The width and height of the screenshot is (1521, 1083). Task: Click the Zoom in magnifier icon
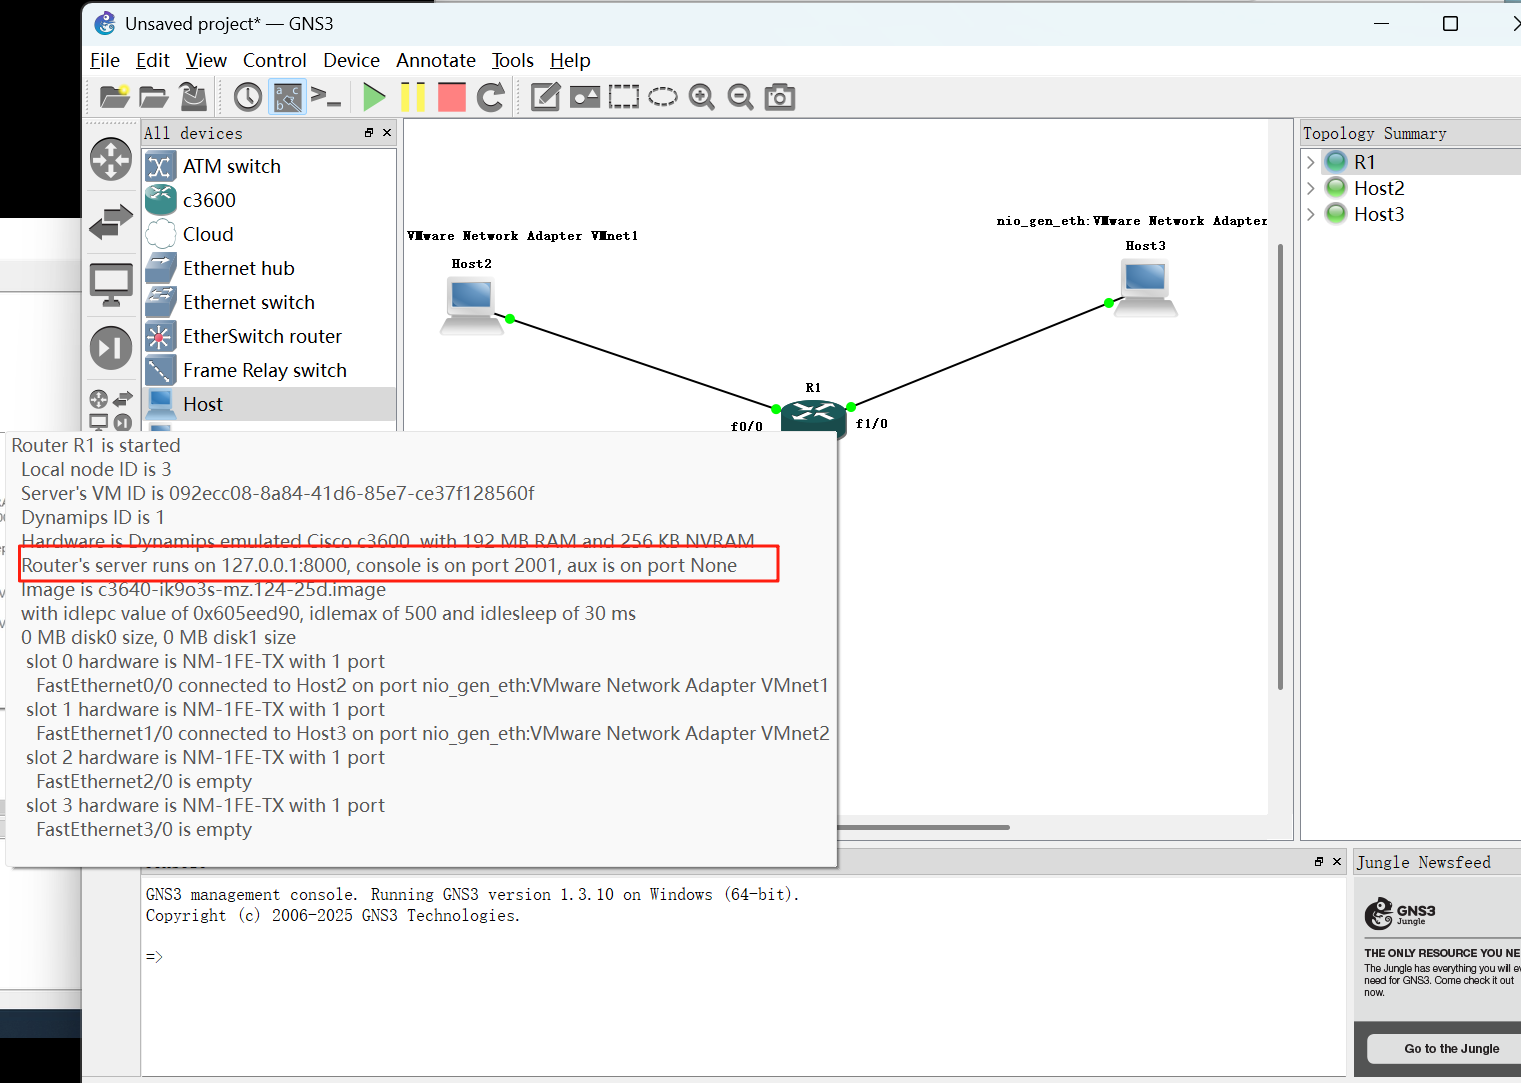tap(702, 97)
